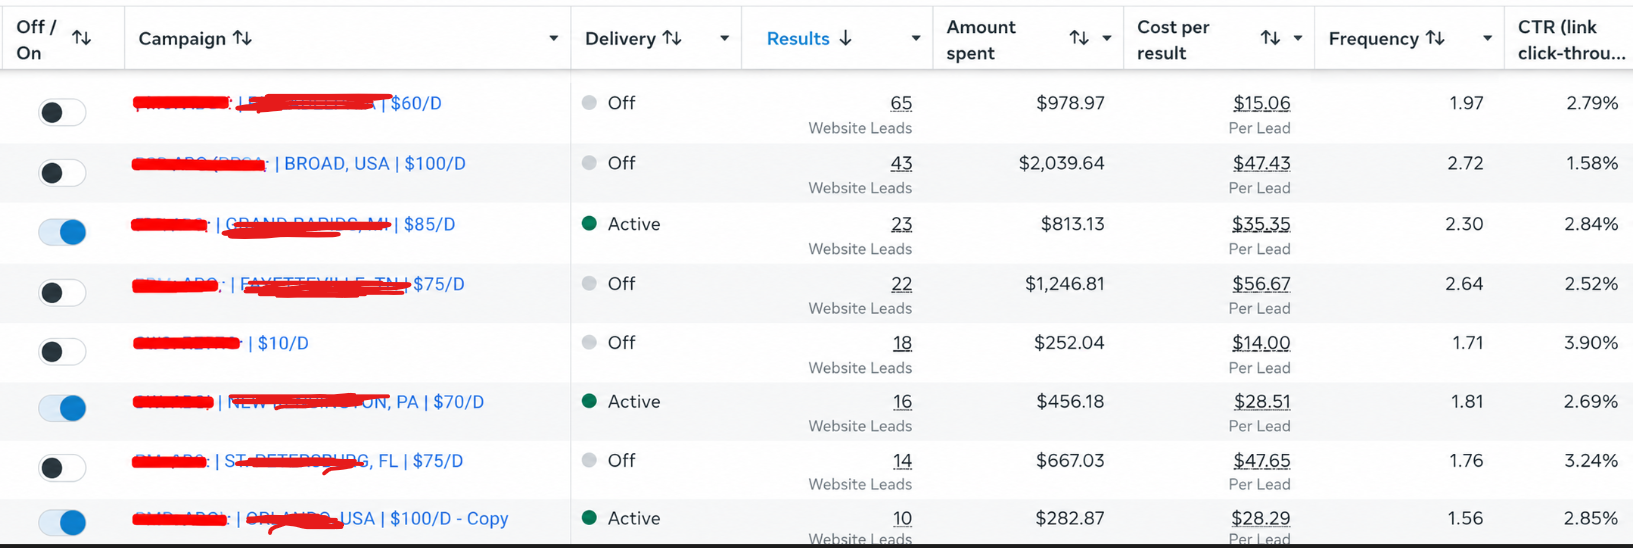Screen dimensions: 1633x548
Task: Open Frequency column dropdown caret
Action: pyautogui.click(x=1487, y=39)
